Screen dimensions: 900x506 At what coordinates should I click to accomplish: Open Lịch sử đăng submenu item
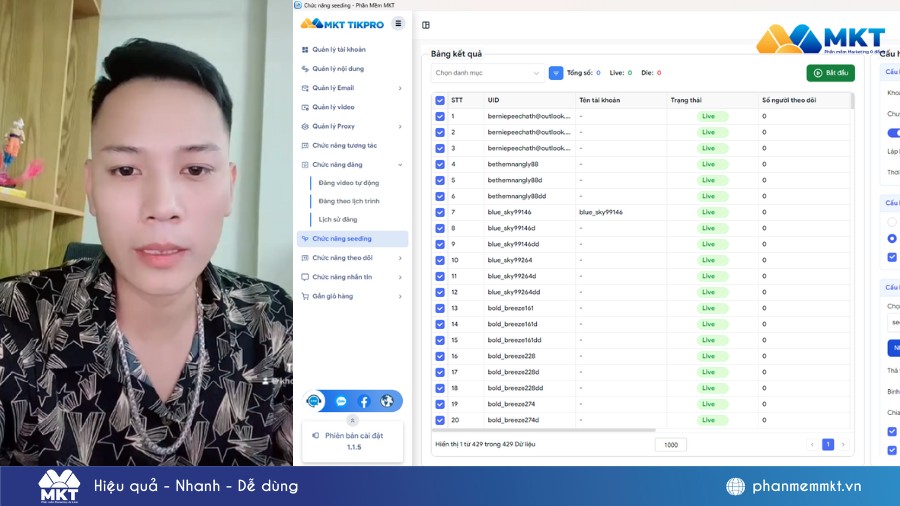coord(338,220)
